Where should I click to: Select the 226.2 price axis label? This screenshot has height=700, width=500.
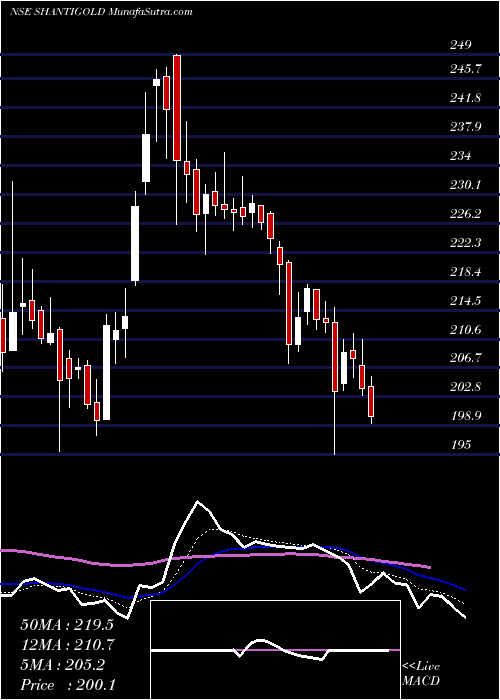pyautogui.click(x=465, y=214)
